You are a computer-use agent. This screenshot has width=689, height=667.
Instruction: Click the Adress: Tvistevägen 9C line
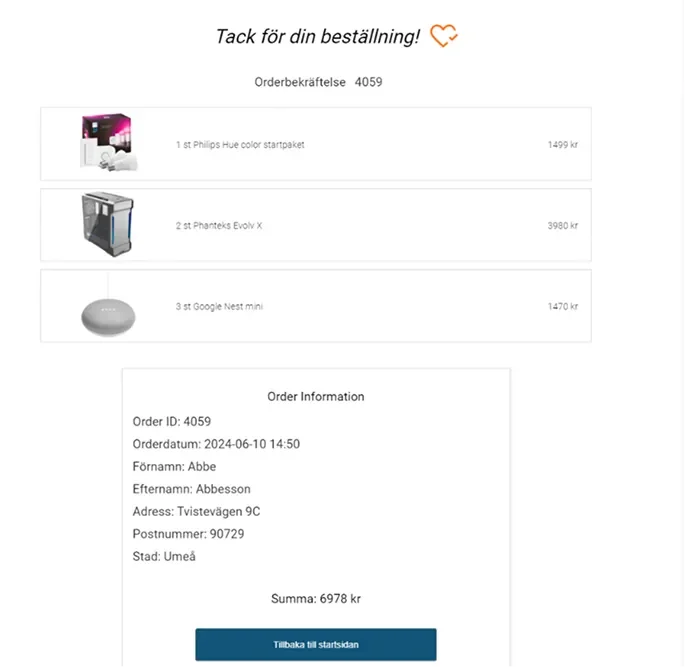pos(197,512)
